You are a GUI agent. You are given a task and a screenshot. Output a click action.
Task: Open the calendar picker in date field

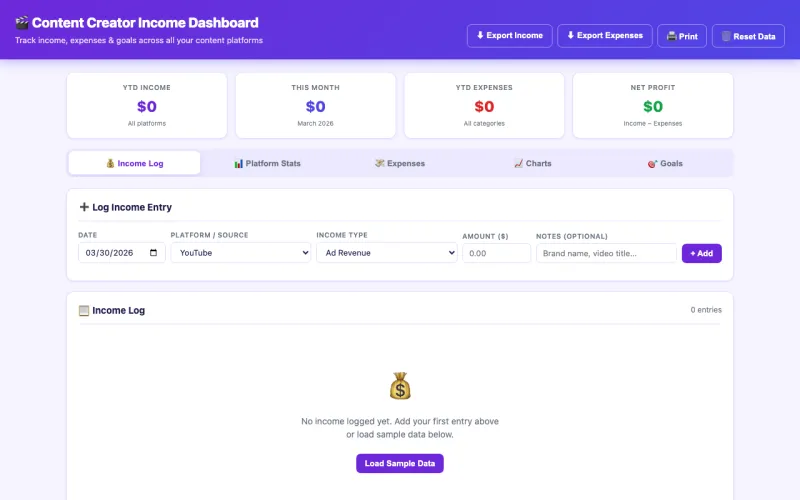[x=153, y=253]
